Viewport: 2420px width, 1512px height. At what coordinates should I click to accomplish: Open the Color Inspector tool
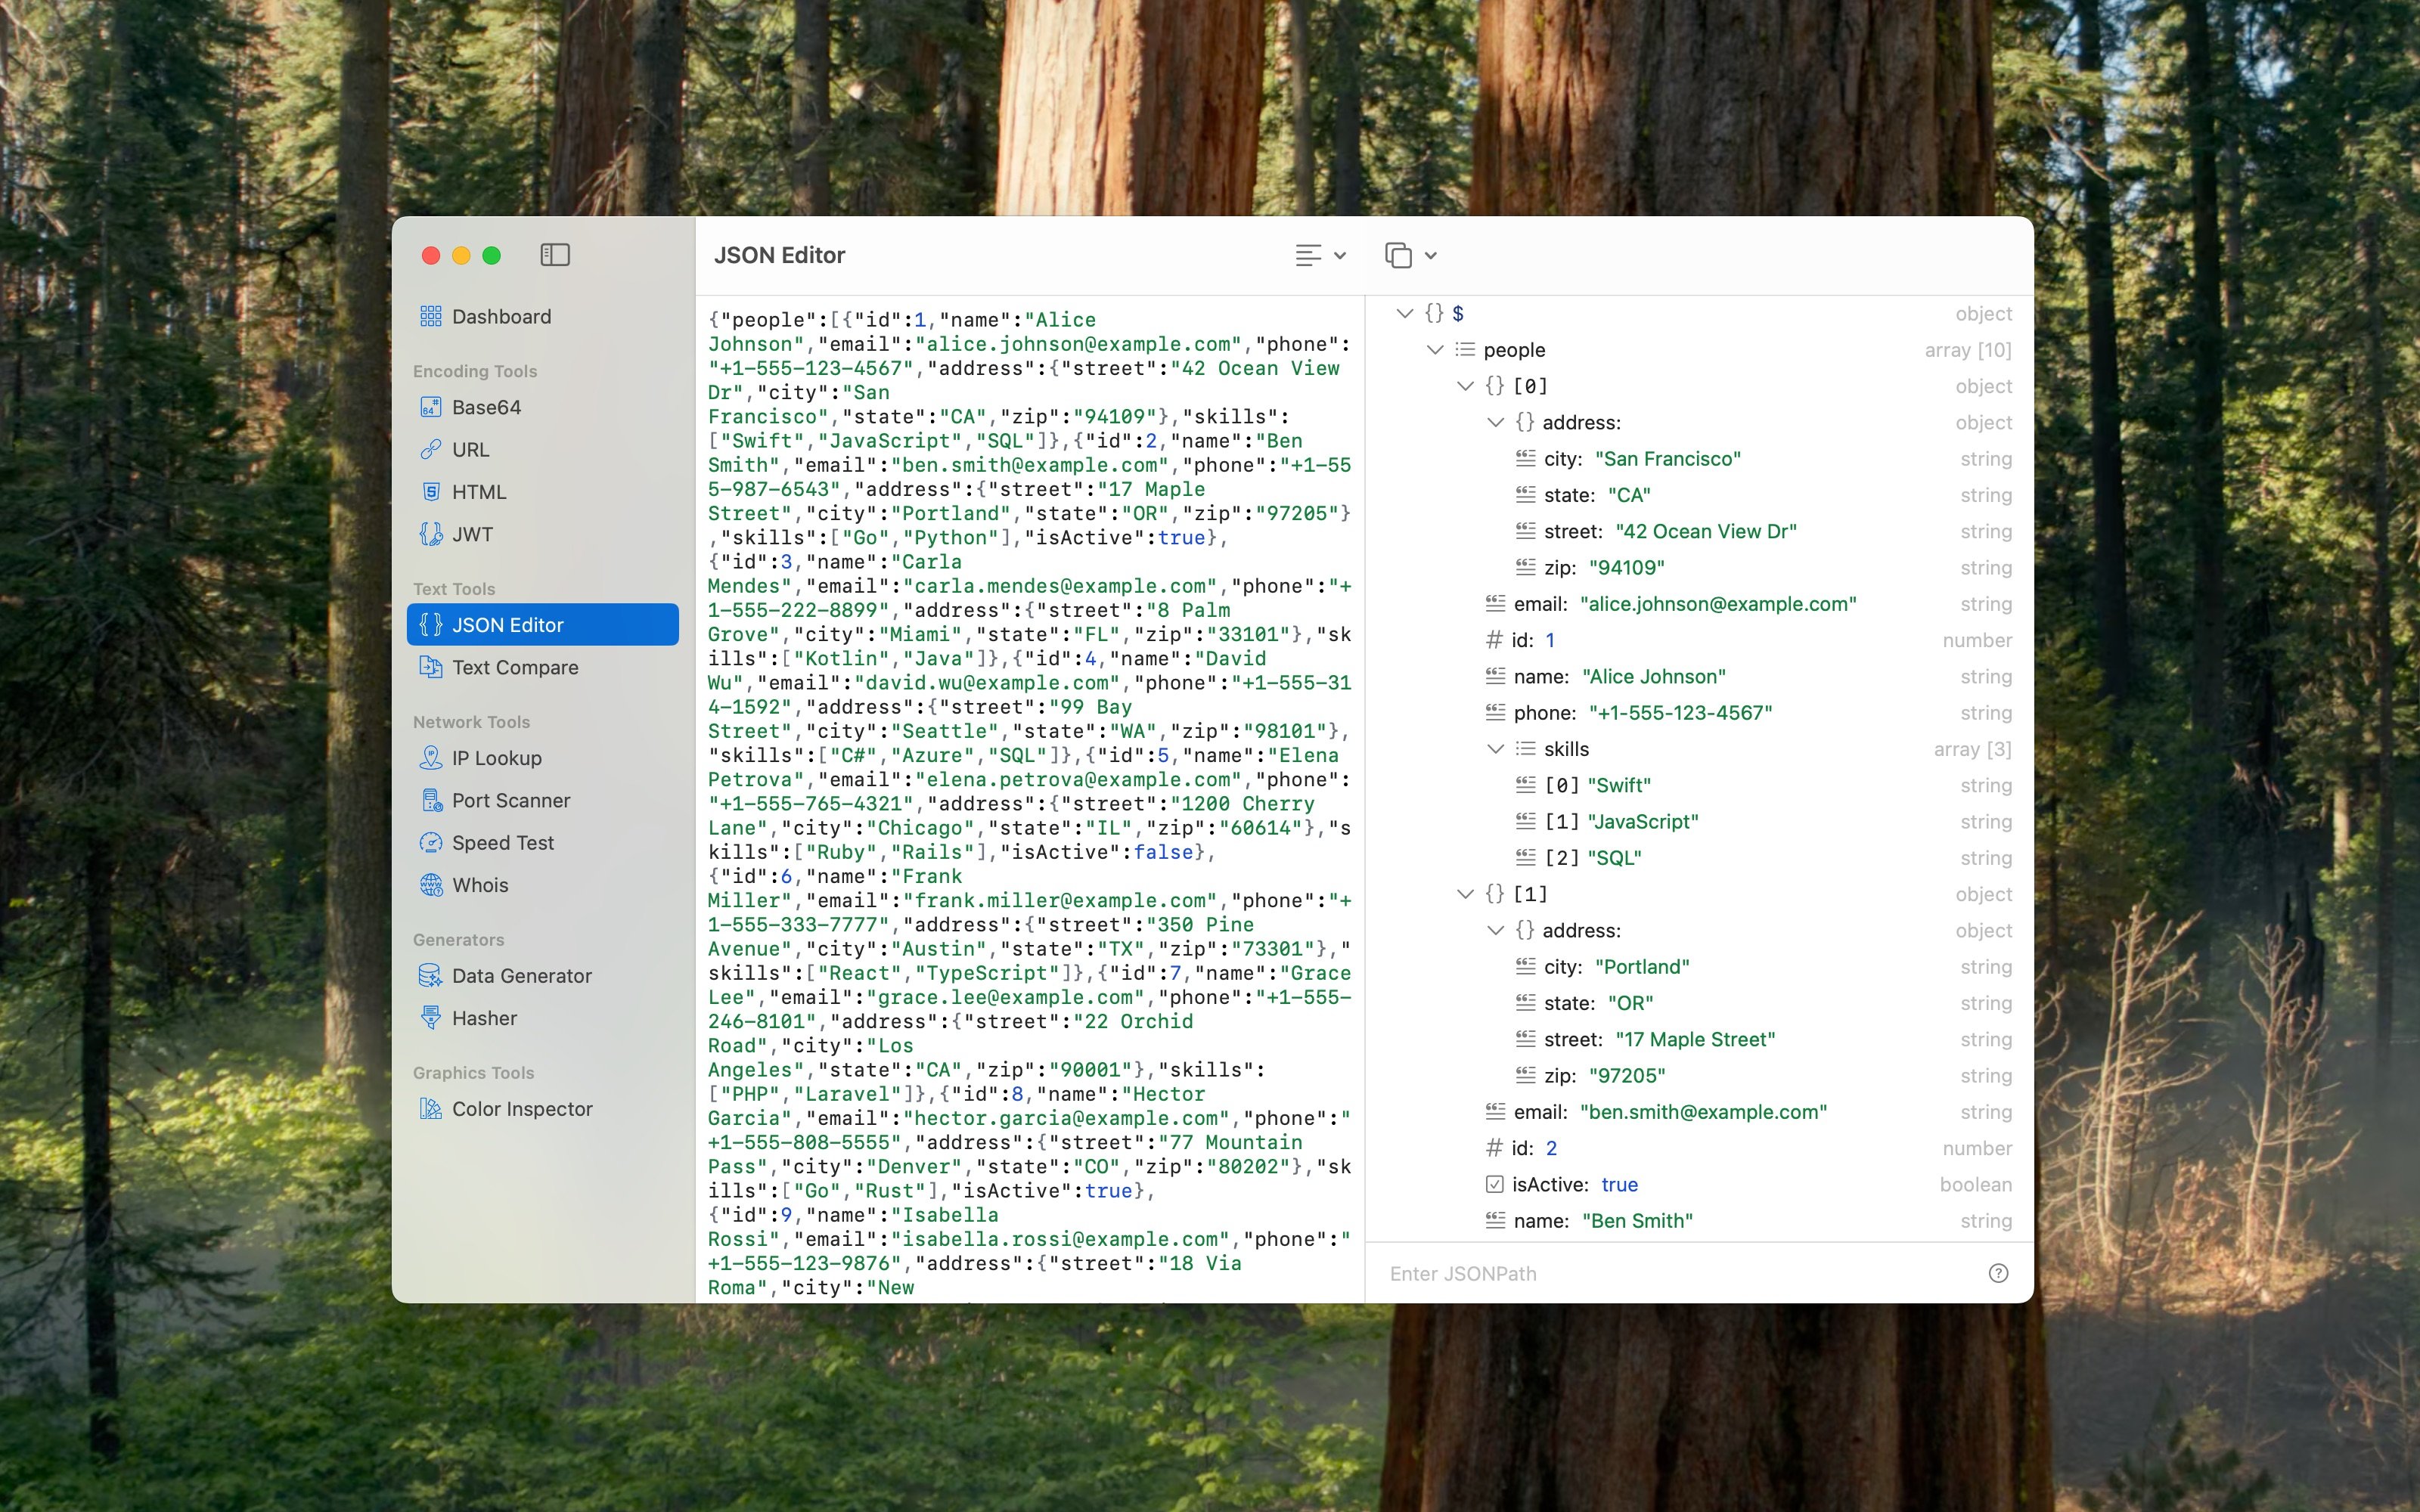(521, 1109)
